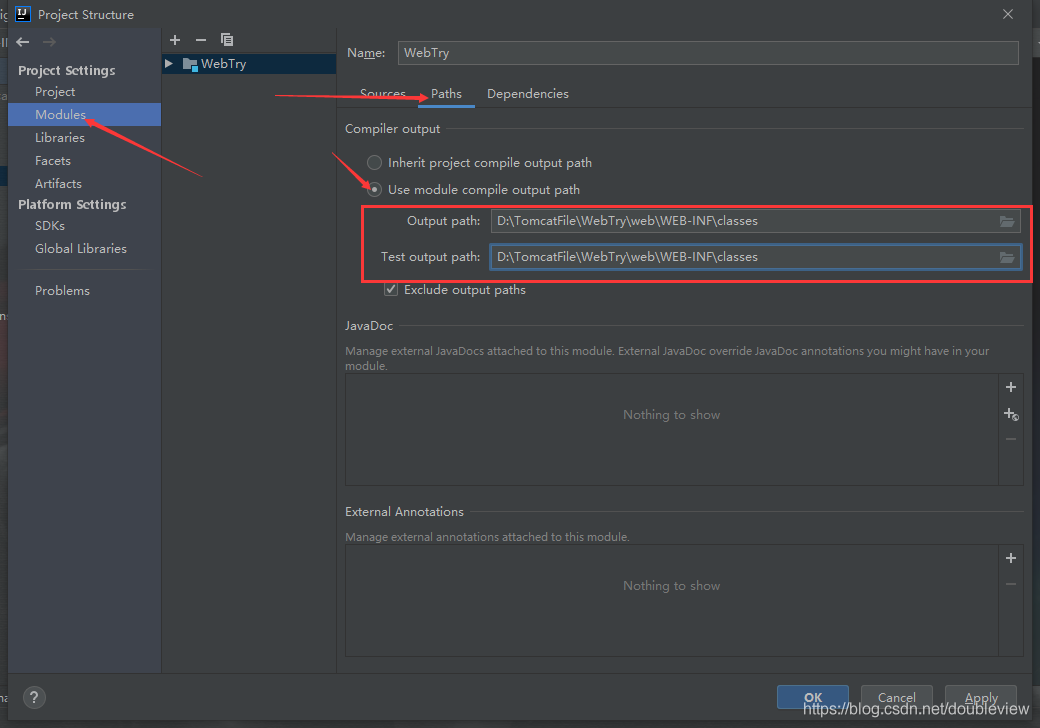This screenshot has height=728, width=1040.
Task: Switch to the Dependencies tab
Action: pyautogui.click(x=527, y=94)
